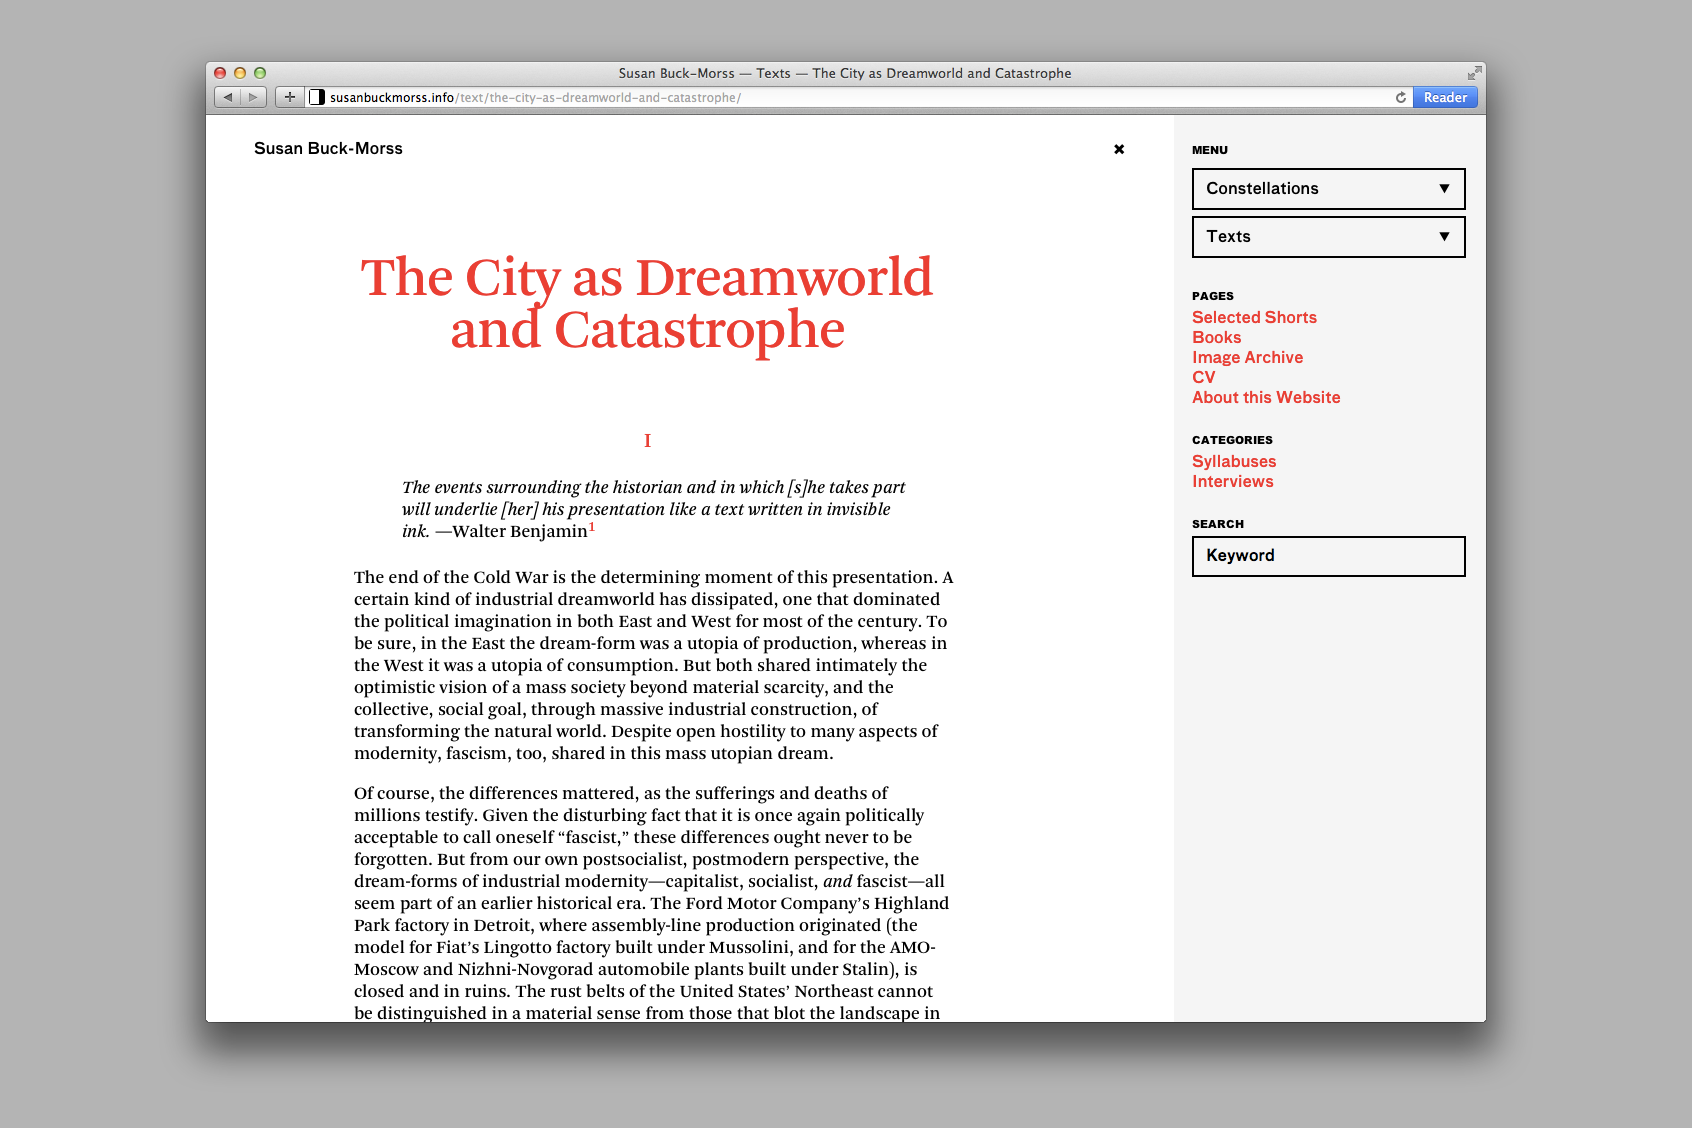Click the Keyword search input field
This screenshot has width=1692, height=1128.
[1328, 556]
